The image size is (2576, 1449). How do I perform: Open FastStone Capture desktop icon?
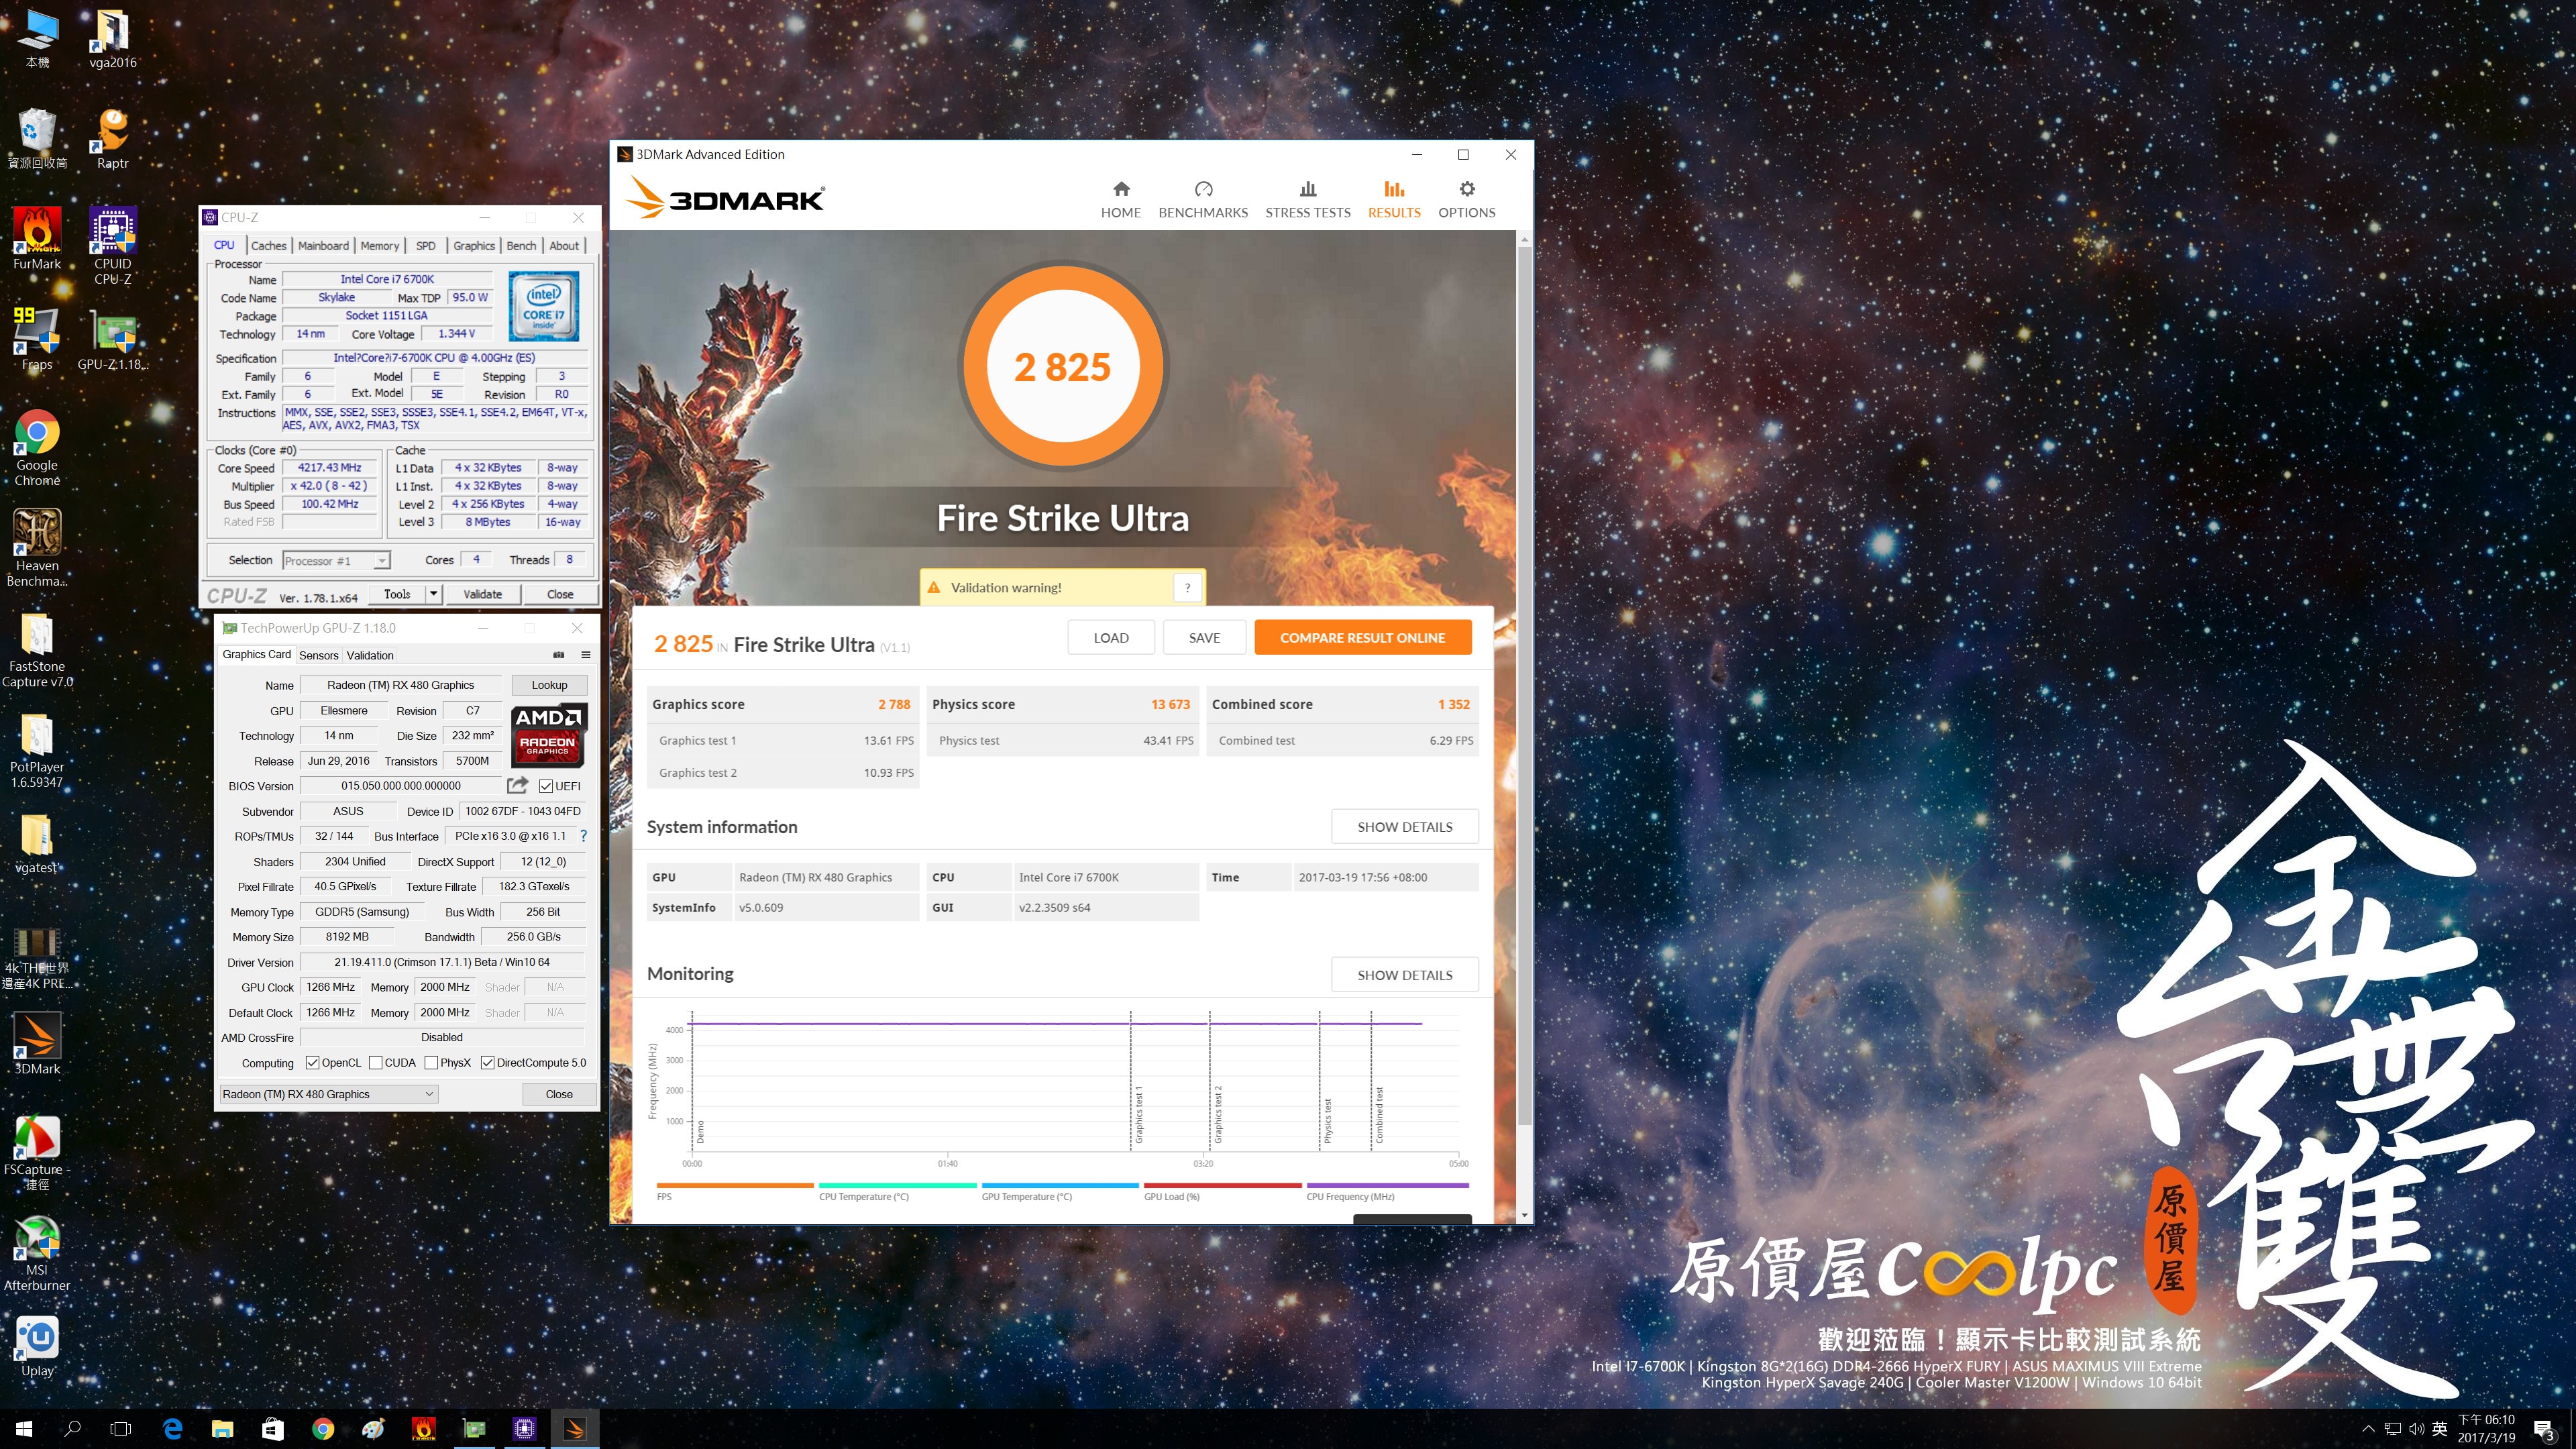37,650
